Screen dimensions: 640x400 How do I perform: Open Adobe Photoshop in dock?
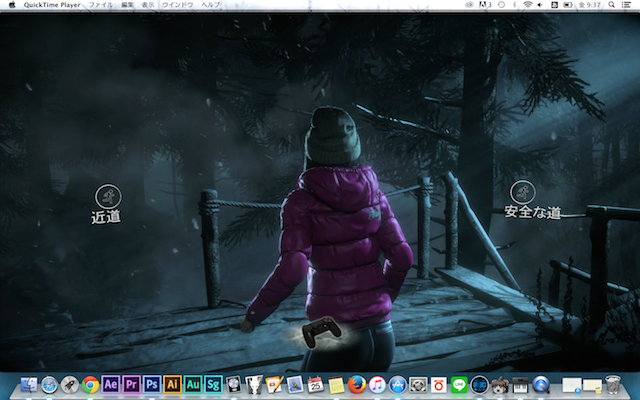152,384
